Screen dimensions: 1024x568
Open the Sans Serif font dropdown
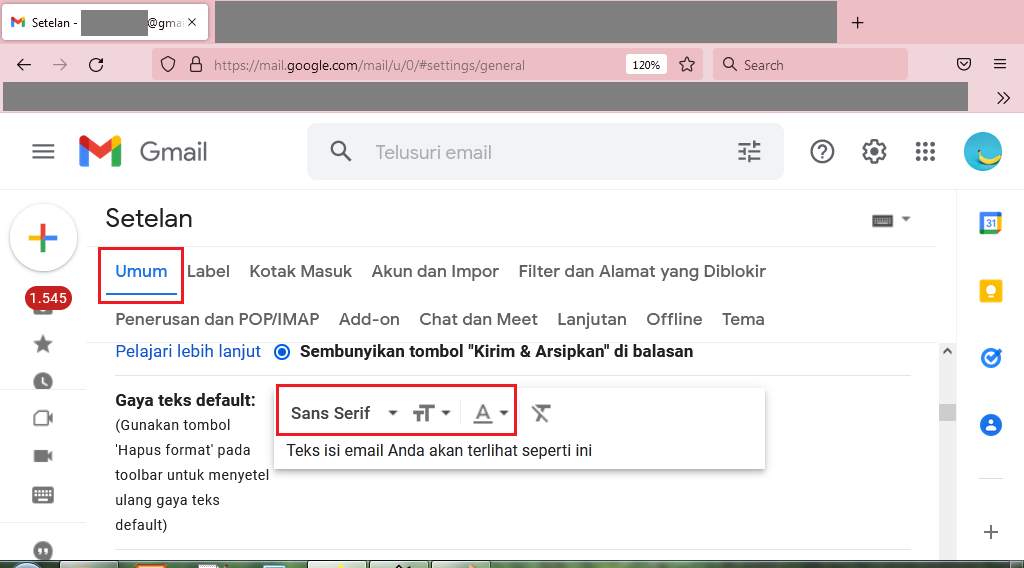tap(344, 413)
